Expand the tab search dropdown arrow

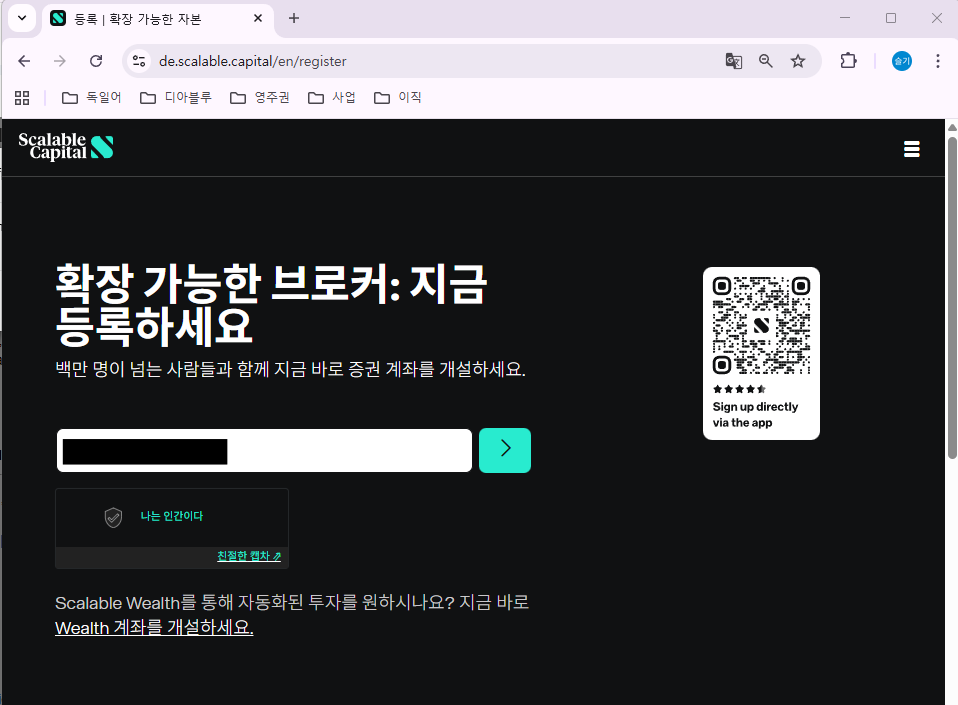click(22, 18)
